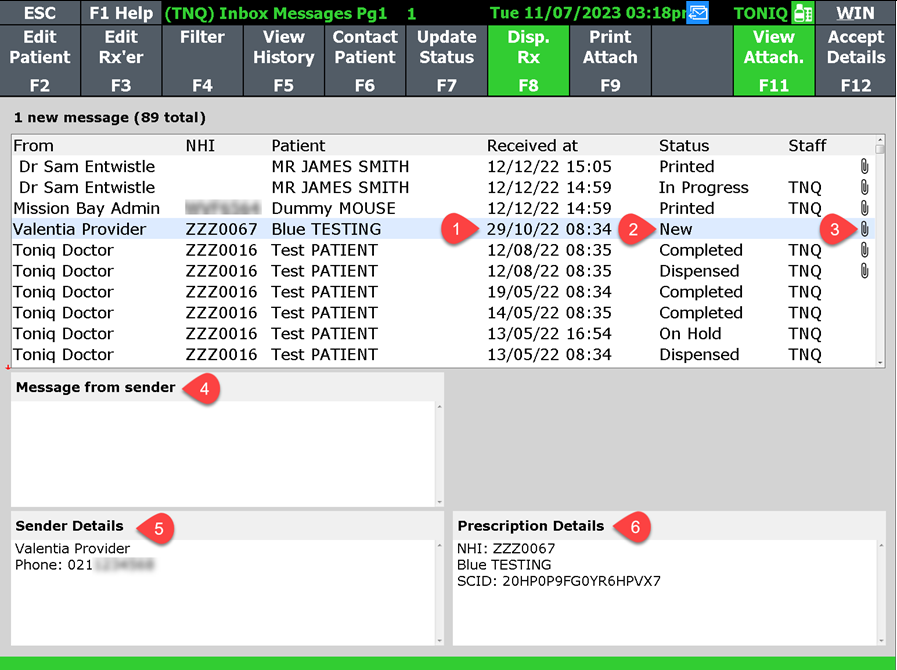
Task: Click the F1 Help menu item
Action: (x=121, y=13)
